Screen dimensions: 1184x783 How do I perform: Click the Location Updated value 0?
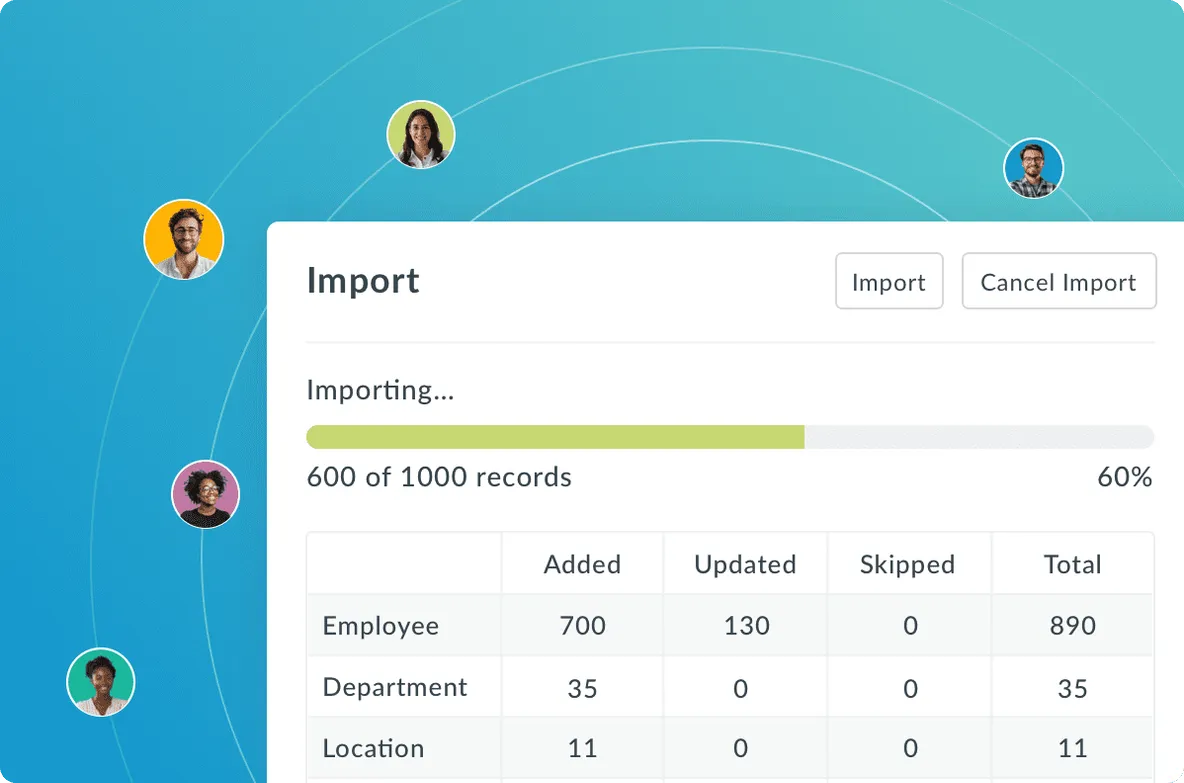[x=741, y=748]
